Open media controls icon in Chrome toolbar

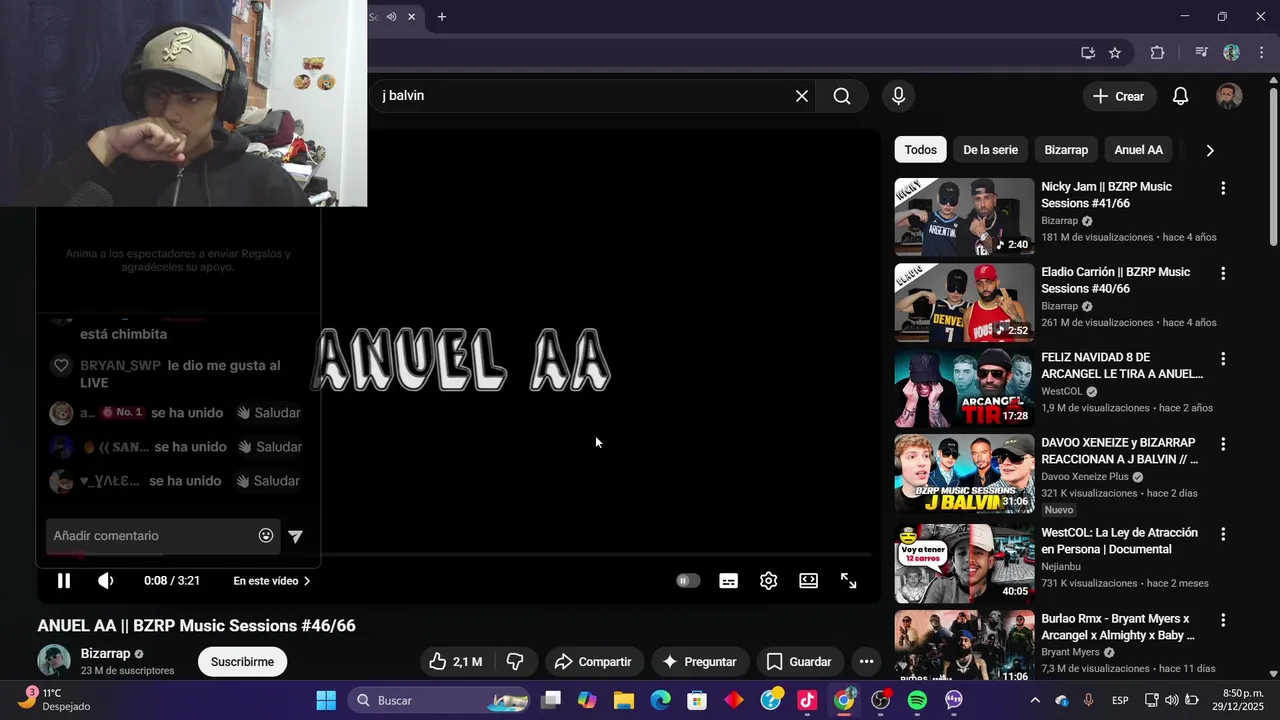tap(1202, 53)
